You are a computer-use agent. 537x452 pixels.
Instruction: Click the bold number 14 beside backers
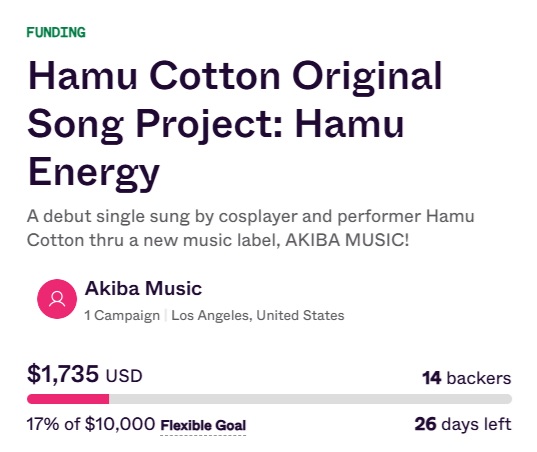[432, 378]
